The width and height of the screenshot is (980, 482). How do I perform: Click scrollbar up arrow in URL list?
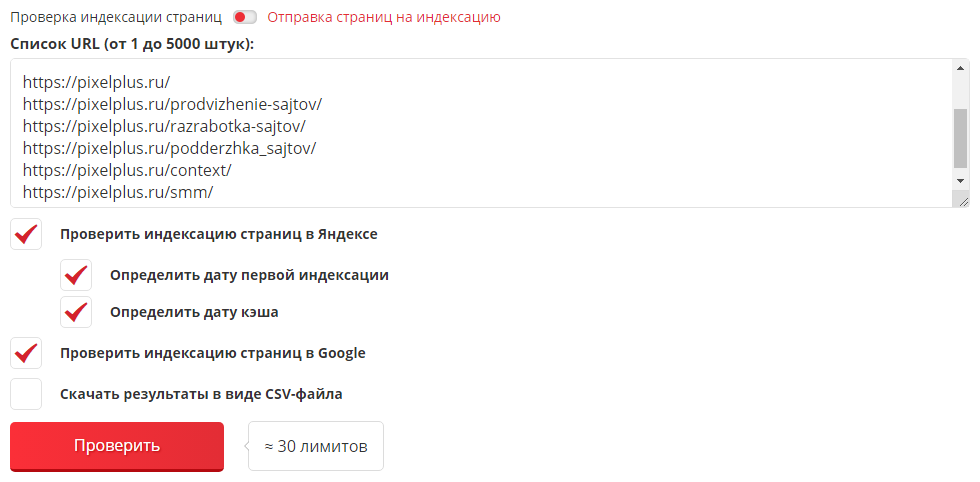[960, 68]
